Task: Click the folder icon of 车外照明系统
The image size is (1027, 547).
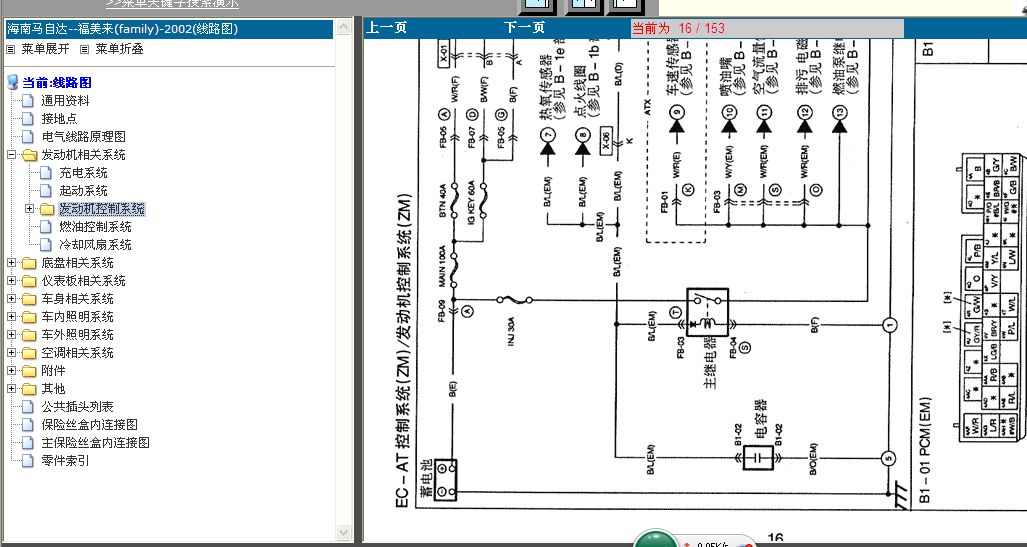Action: pyautogui.click(x=29, y=335)
